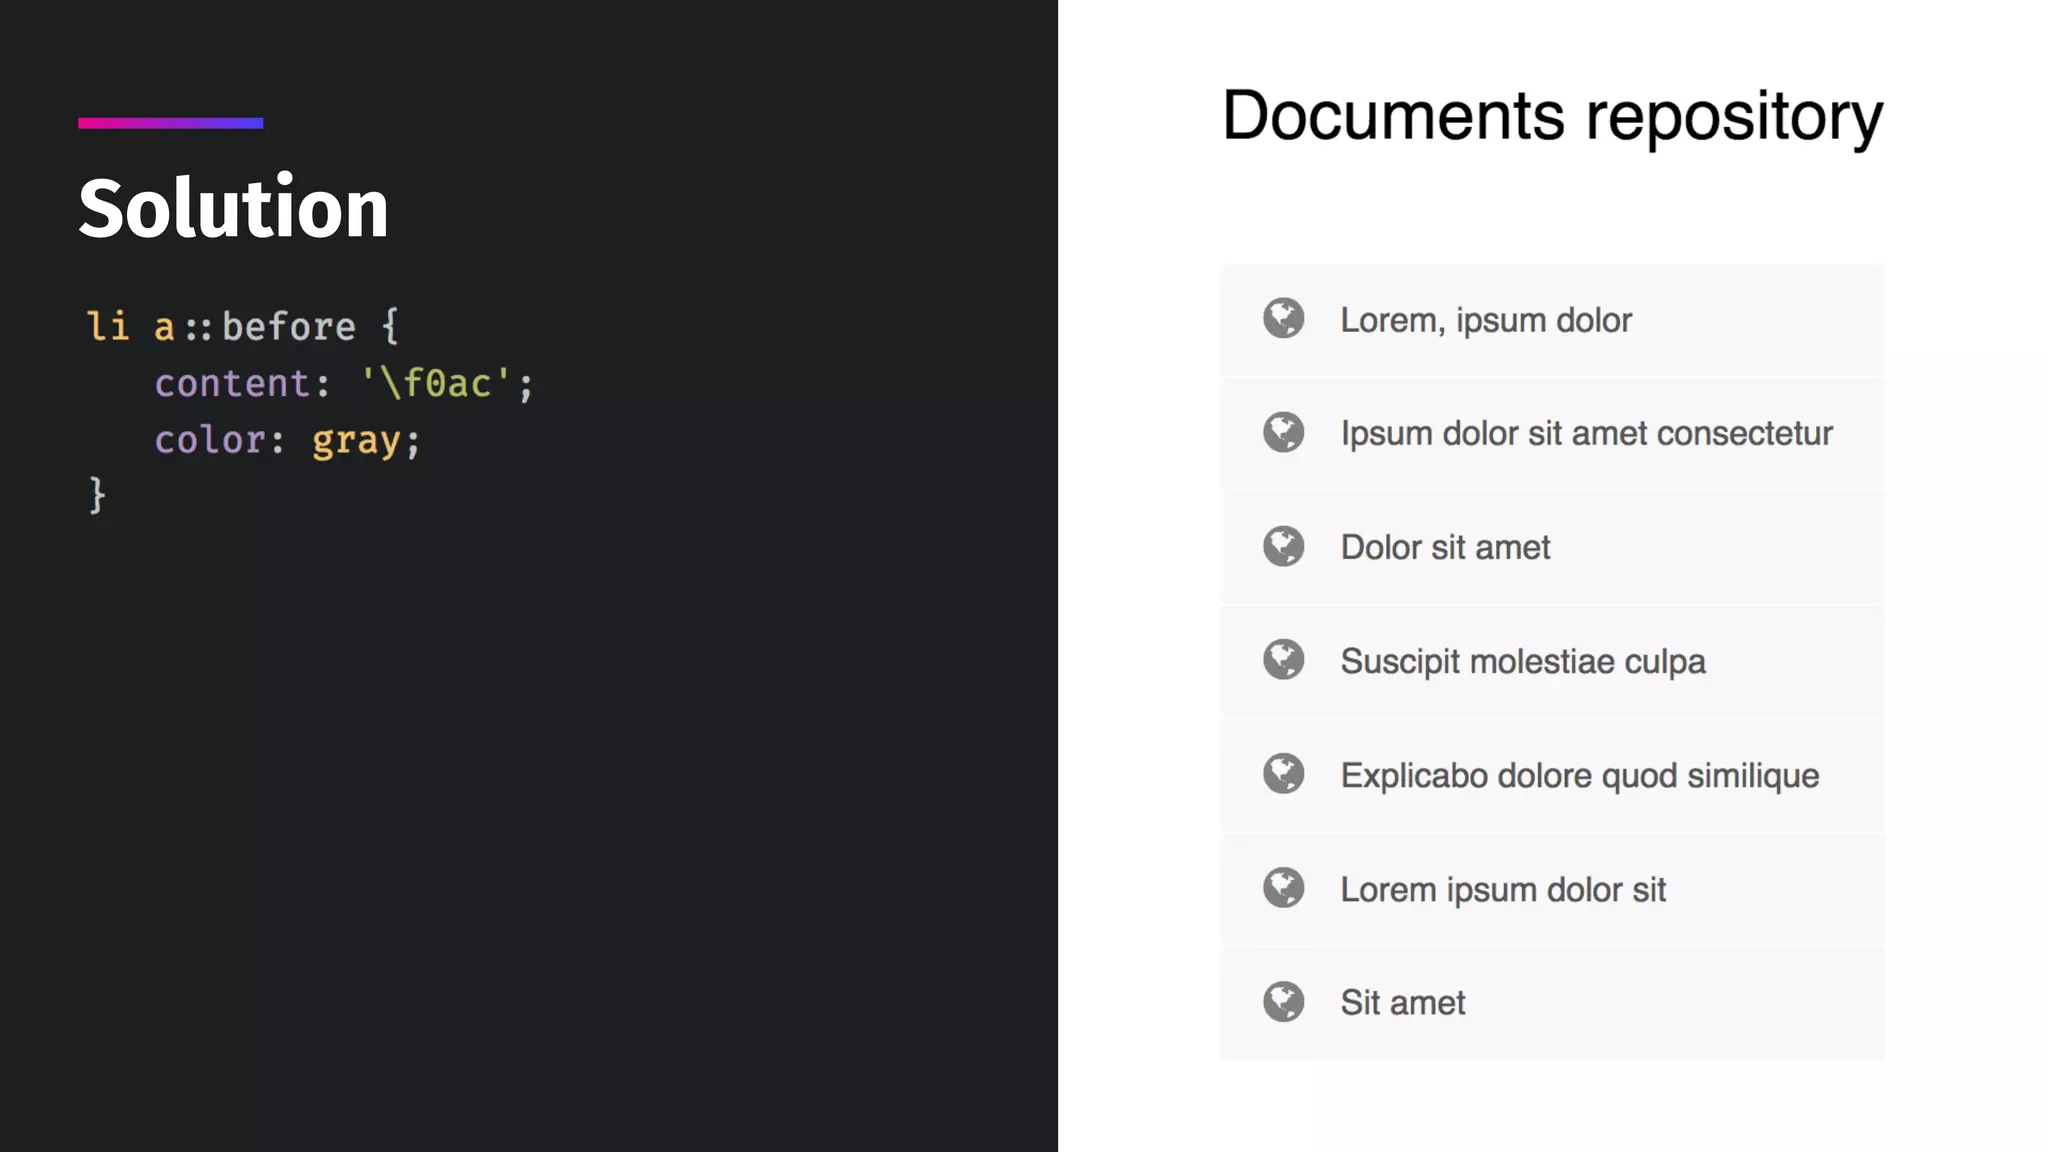Click the gradient accent bar above Solution
This screenshot has height=1152, width=2048.
(171, 123)
